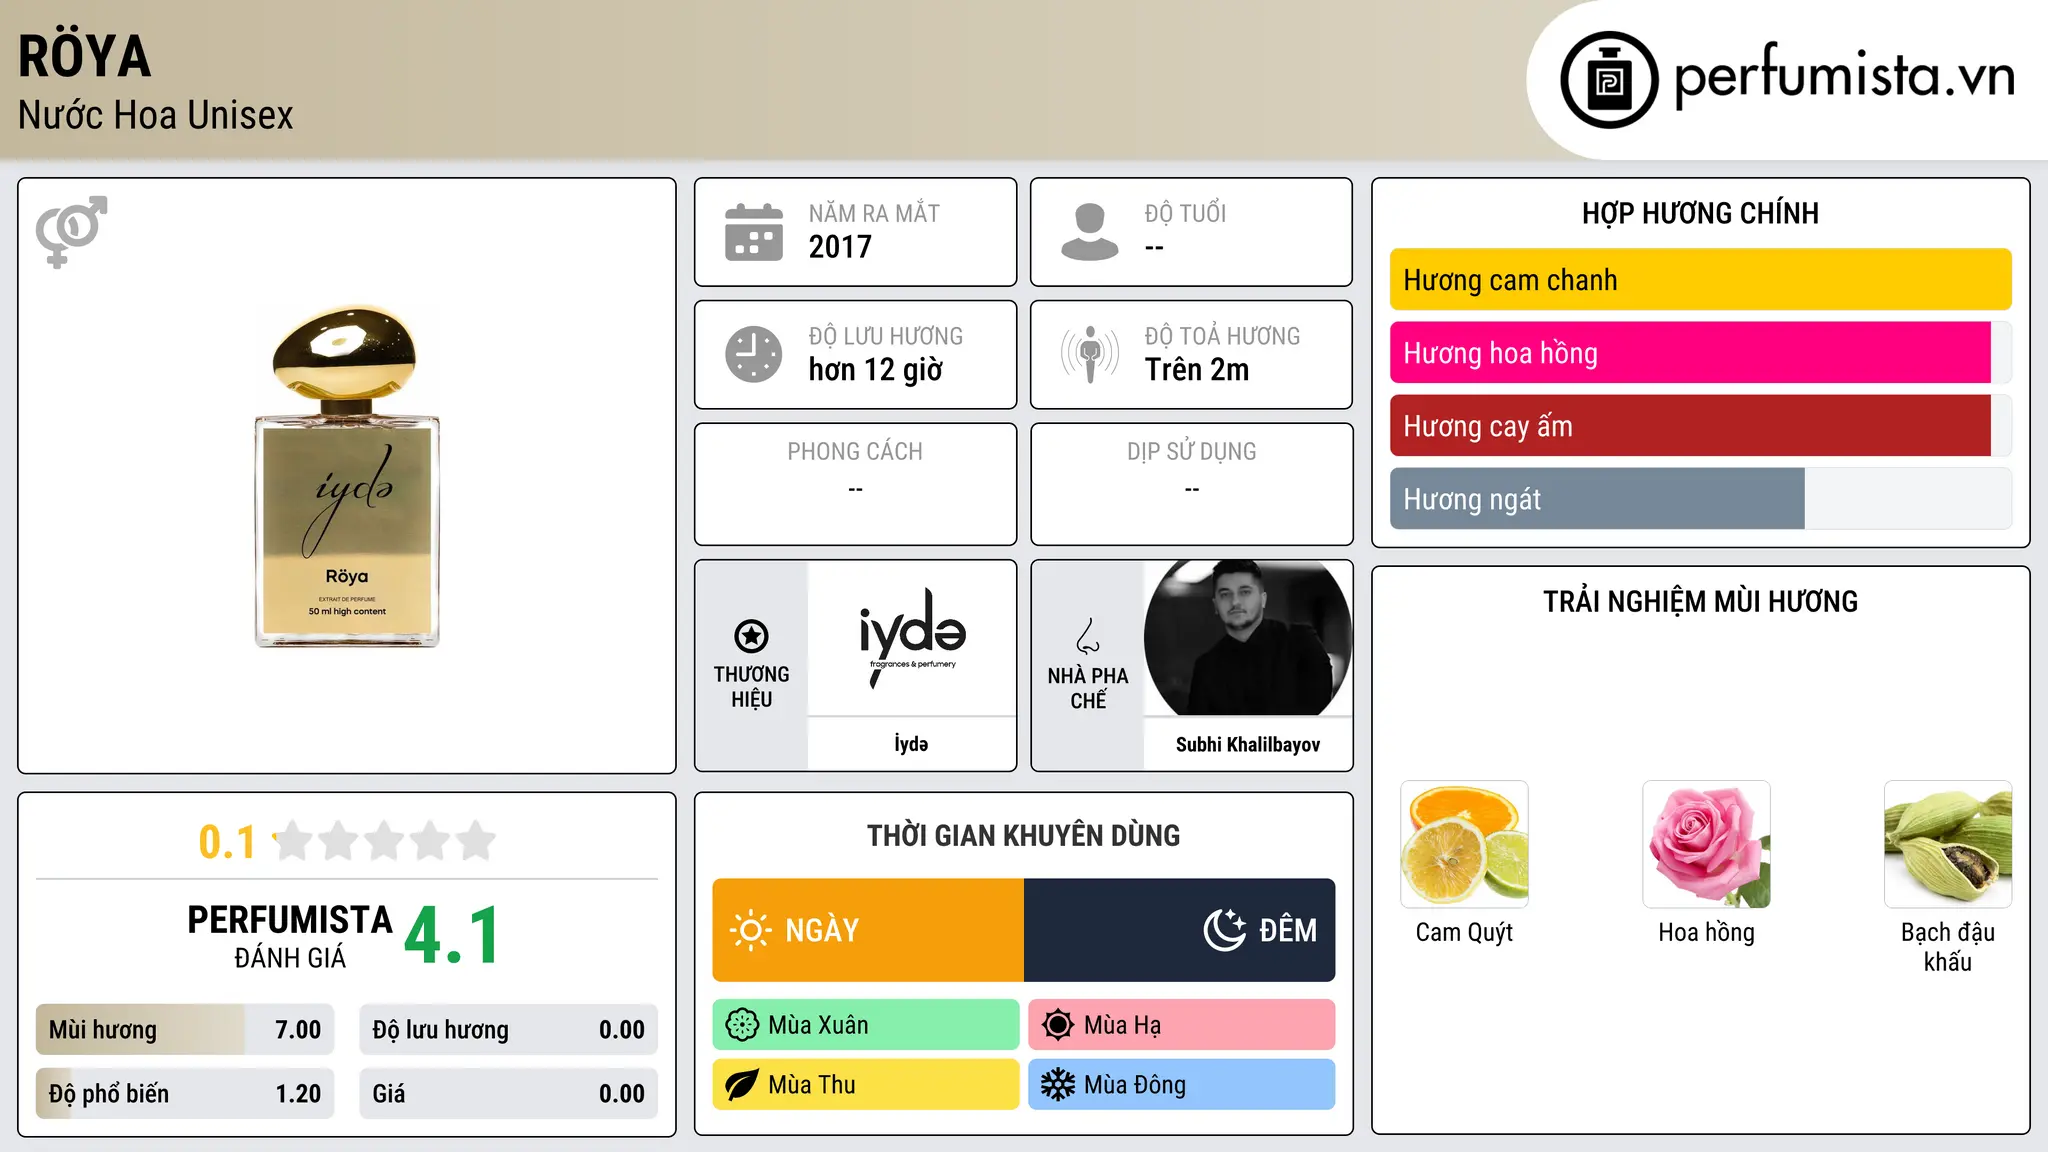The width and height of the screenshot is (2048, 1152).
Task: Click the Hợp hương chính heading
Action: coord(1700,213)
